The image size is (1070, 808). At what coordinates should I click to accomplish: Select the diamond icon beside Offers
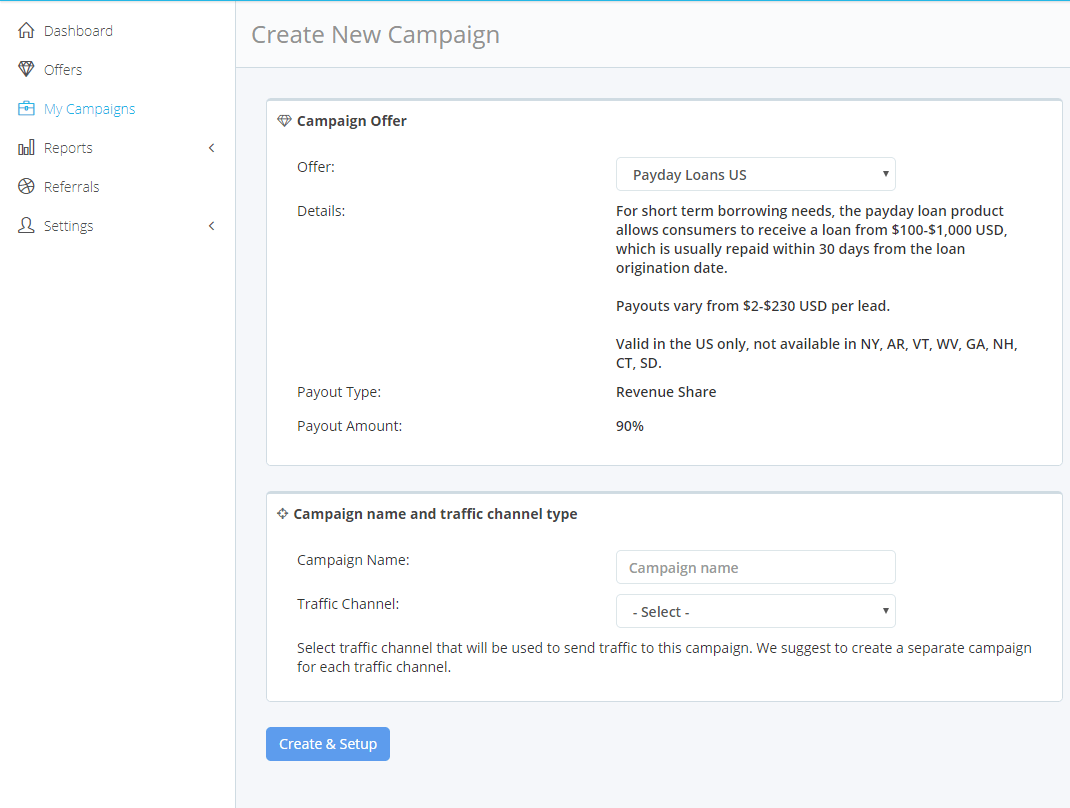click(24, 69)
